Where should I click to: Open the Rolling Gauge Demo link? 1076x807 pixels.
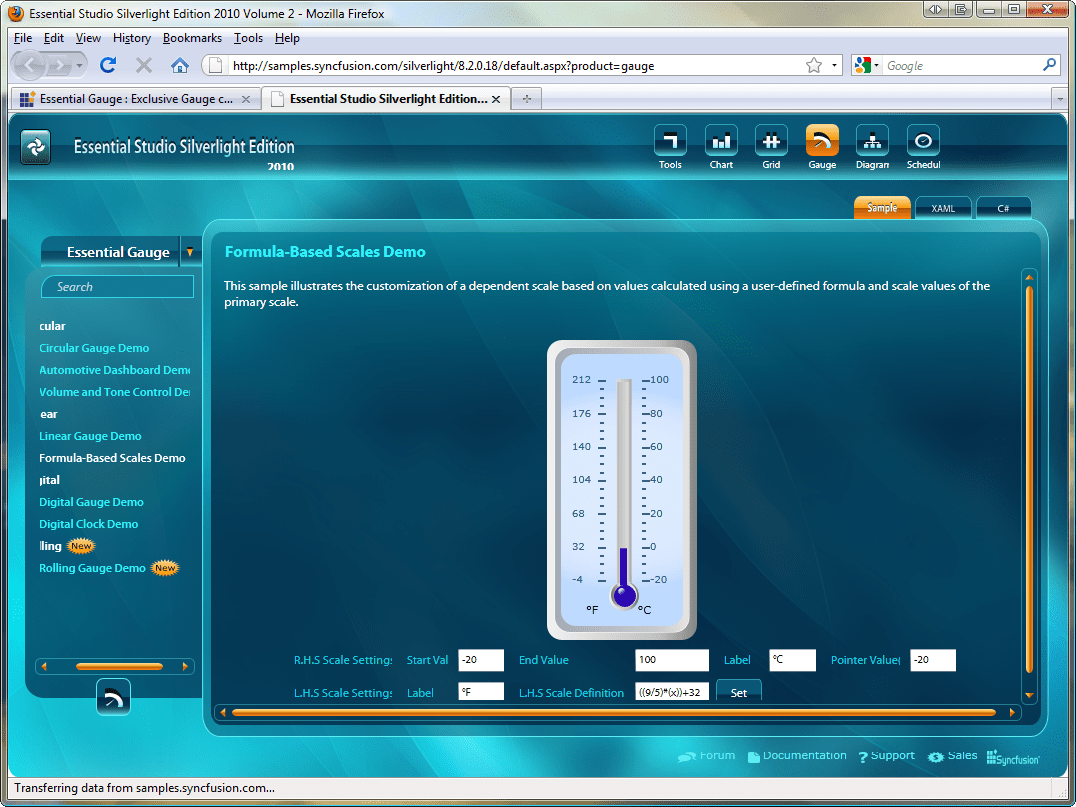(x=92, y=568)
